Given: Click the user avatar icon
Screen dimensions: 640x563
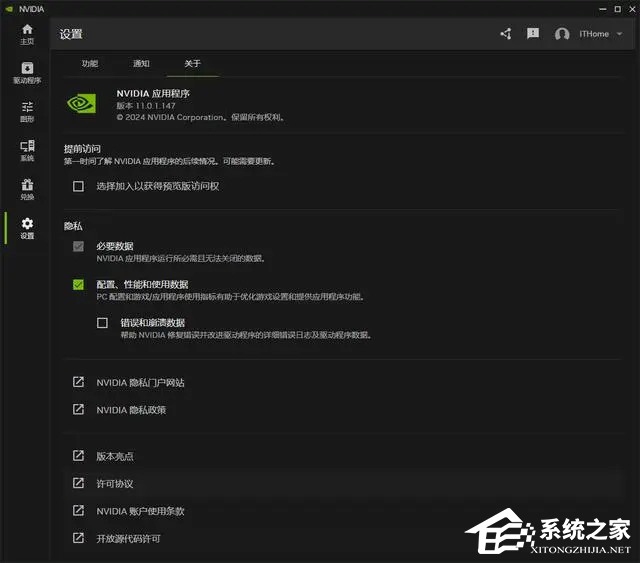Looking at the screenshot, I should 562,34.
